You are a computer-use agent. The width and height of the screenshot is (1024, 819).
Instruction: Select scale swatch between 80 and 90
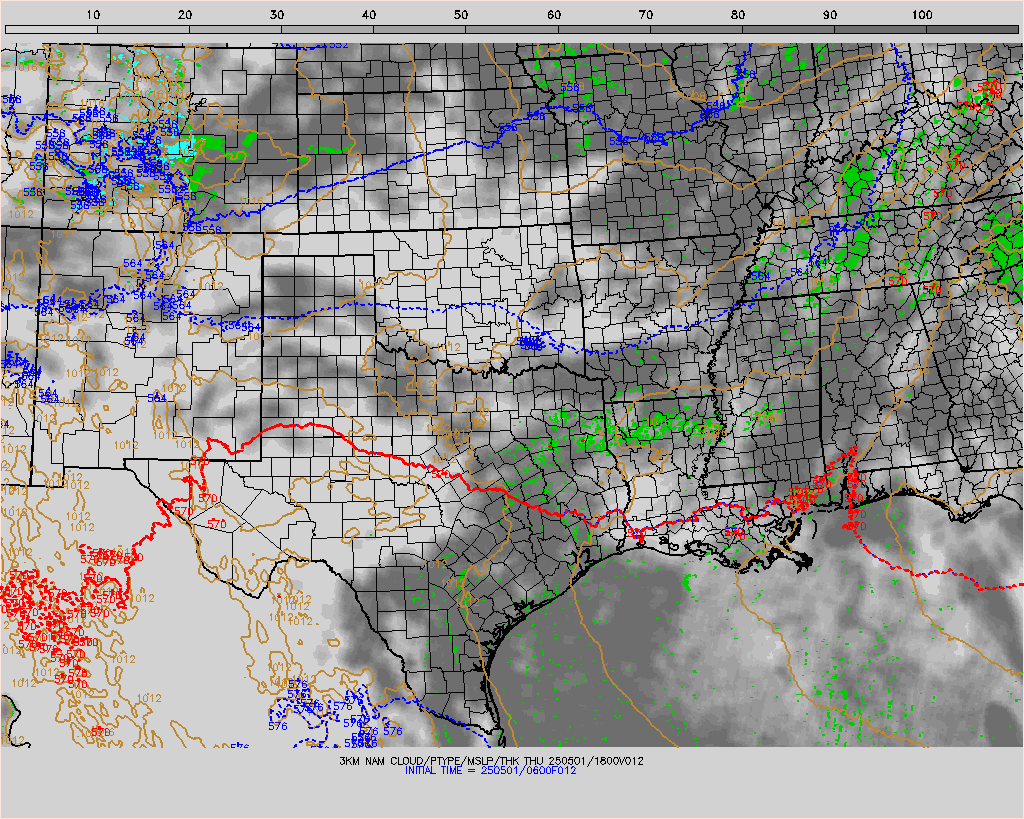(x=788, y=29)
